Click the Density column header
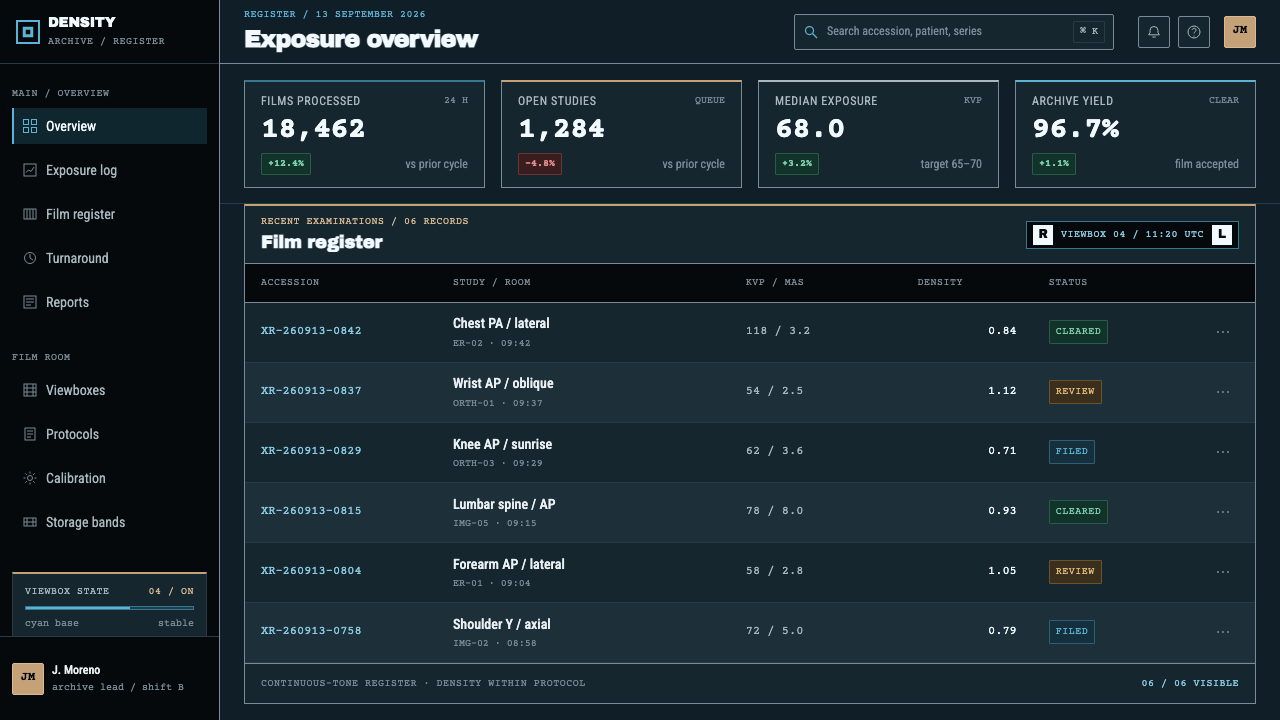This screenshot has height=720, width=1280. click(x=940, y=282)
